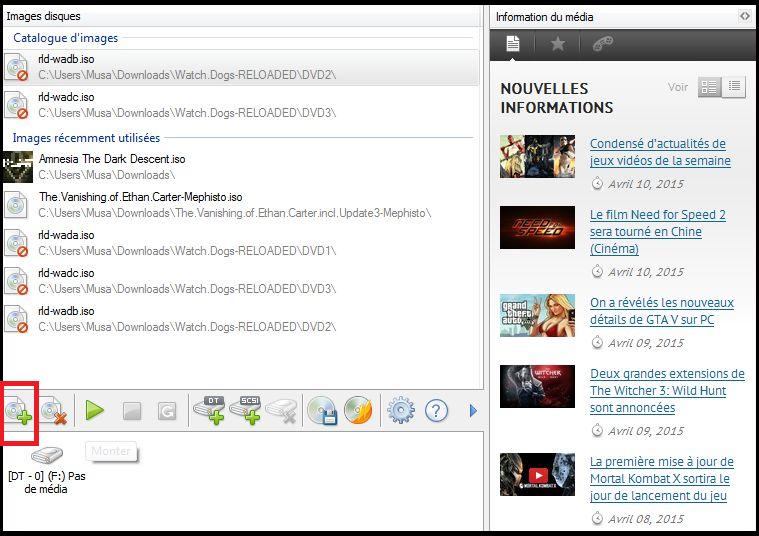Click disc icon of Ethan Carter image

(x=16, y=205)
